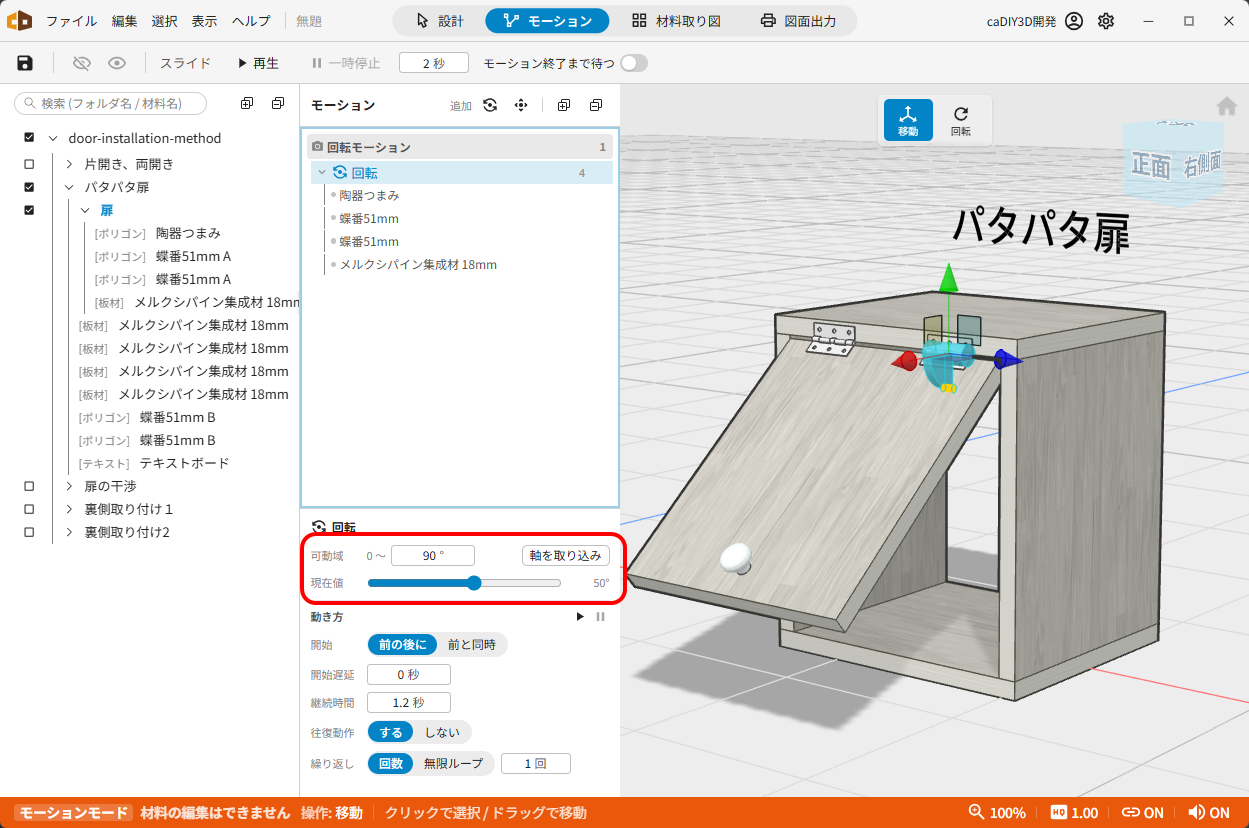Select the 回転 gizmo tool in viewport
The height and width of the screenshot is (828, 1249).
pos(960,120)
